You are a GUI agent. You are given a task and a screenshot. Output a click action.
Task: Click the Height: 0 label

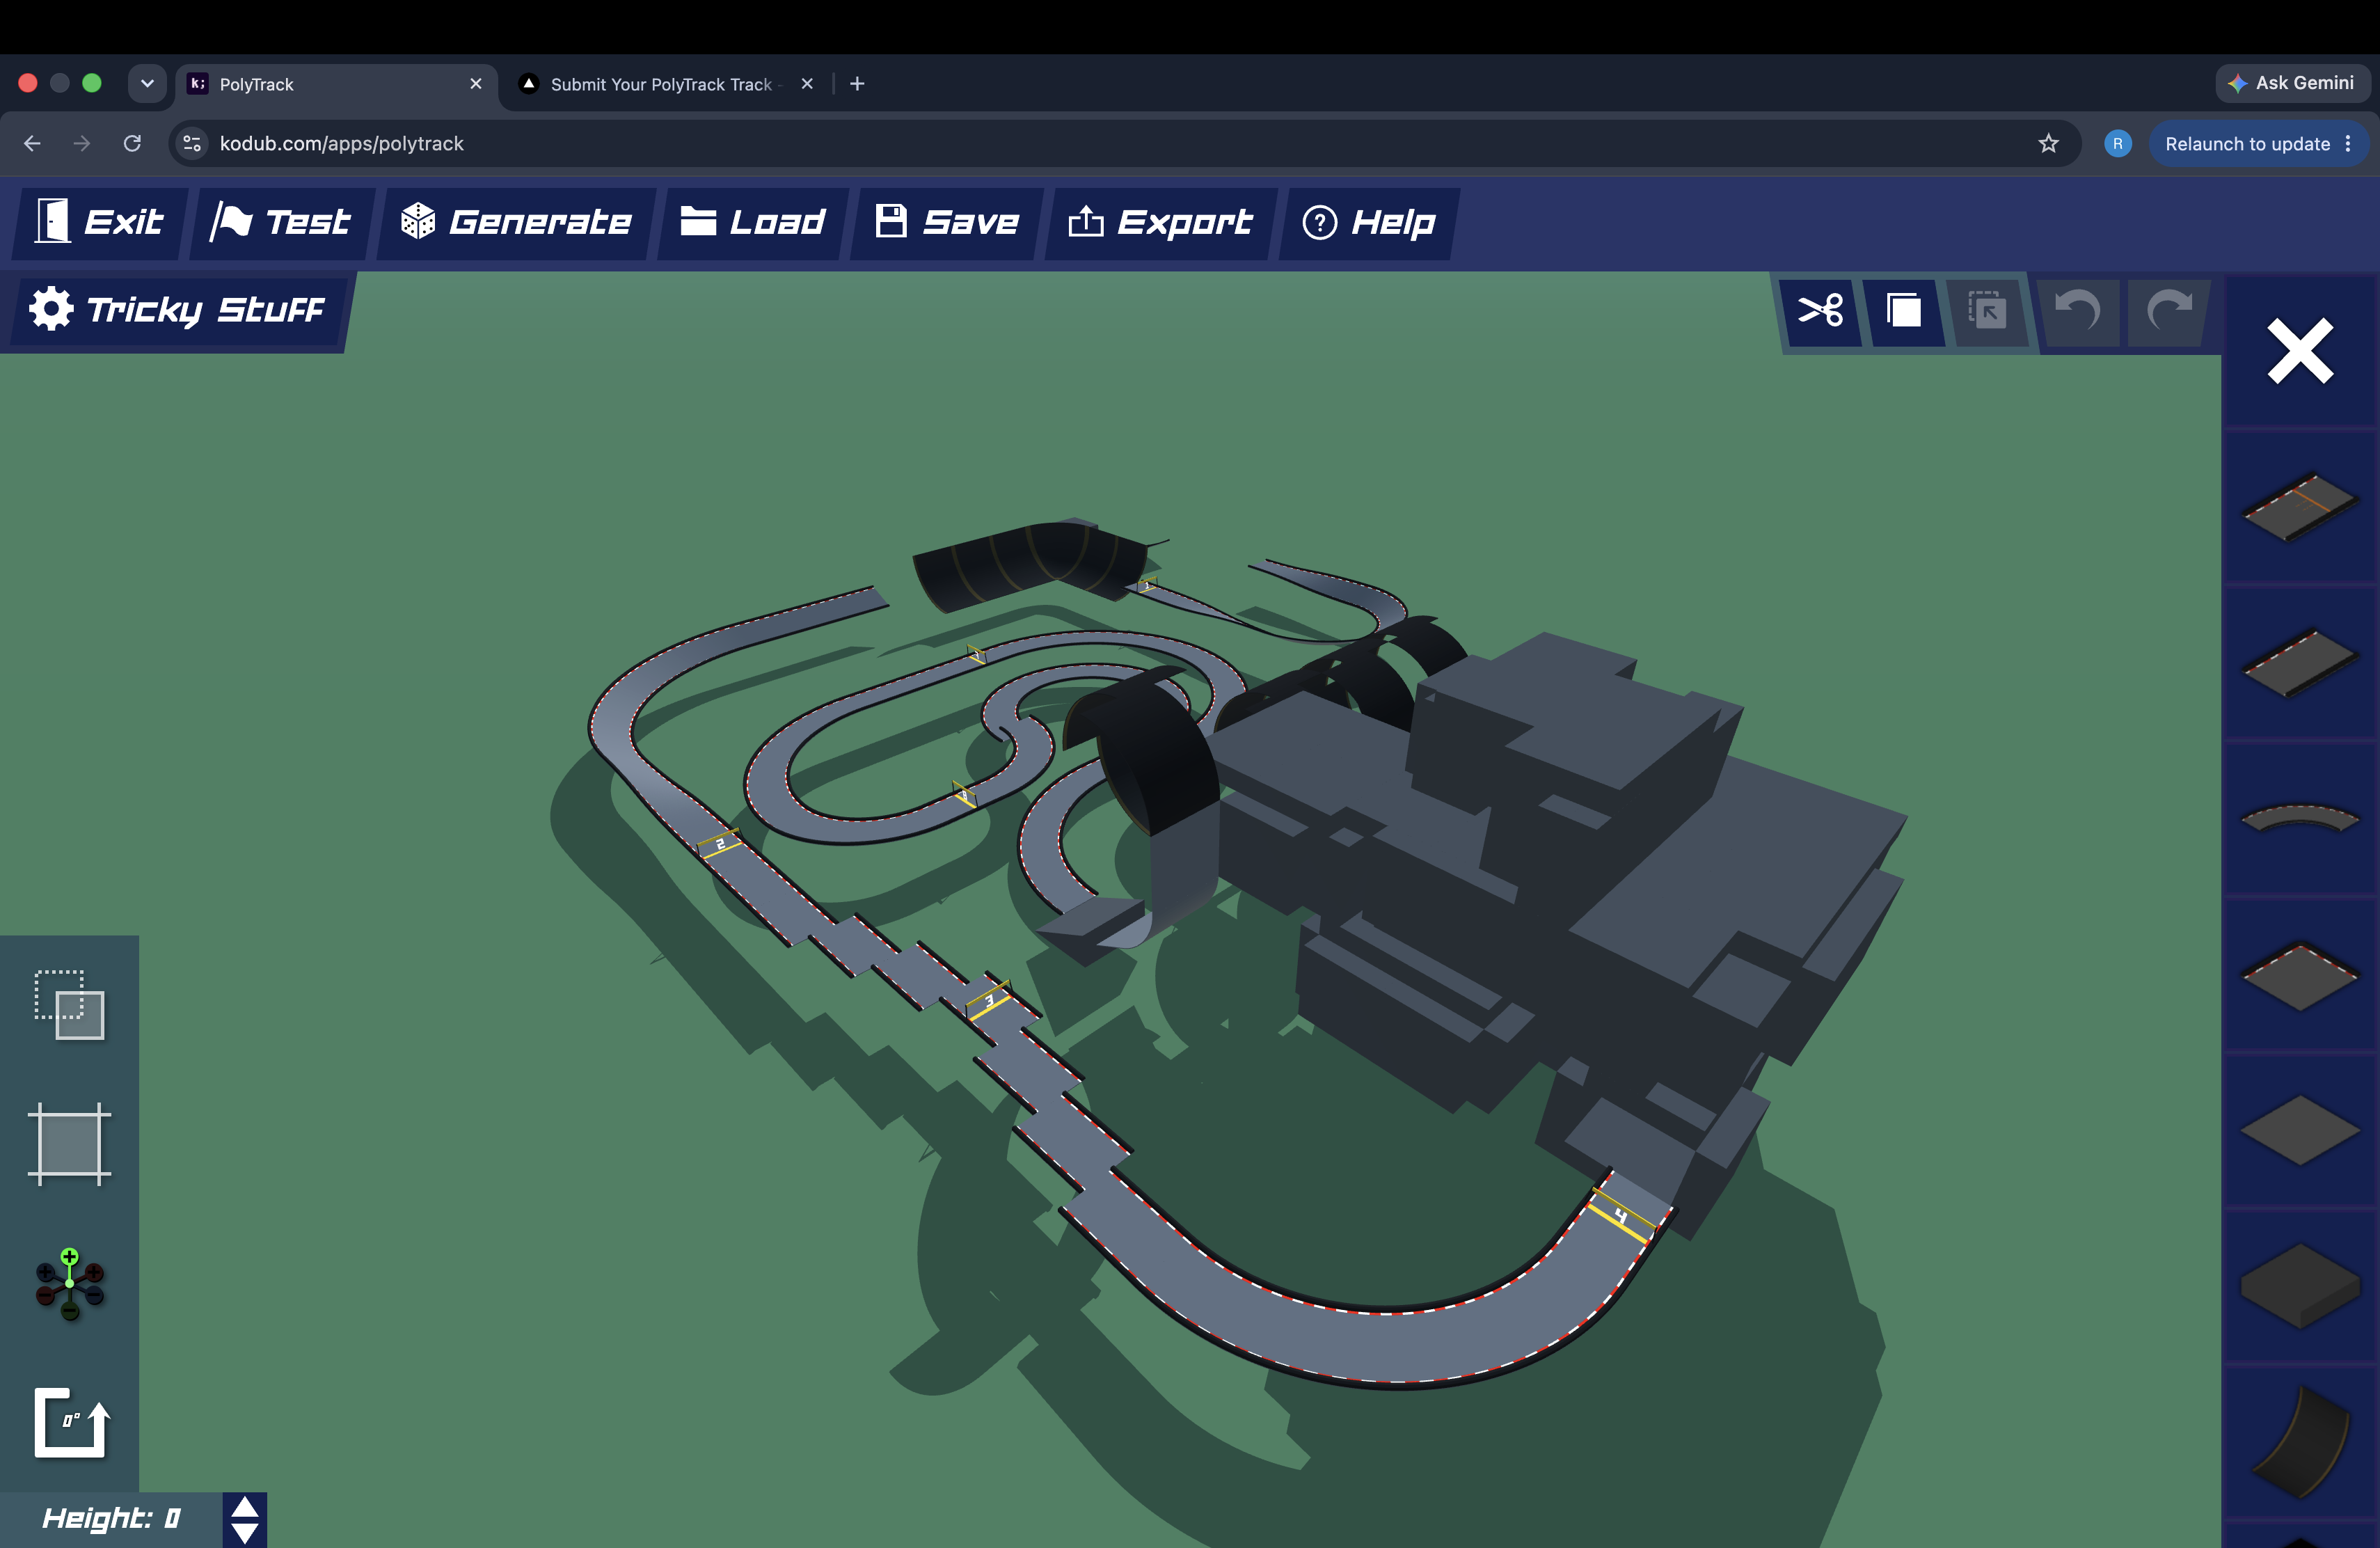pyautogui.click(x=111, y=1519)
